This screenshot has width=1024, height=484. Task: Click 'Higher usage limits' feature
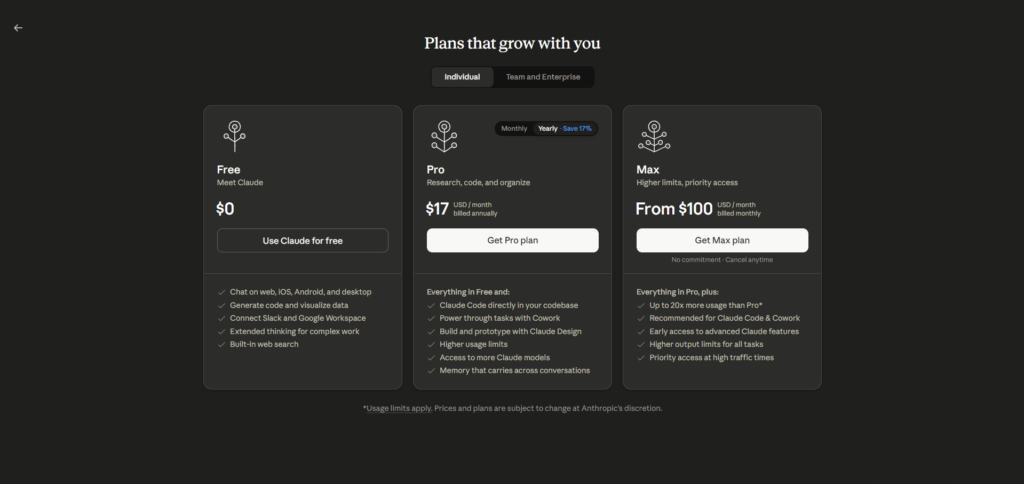click(473, 344)
